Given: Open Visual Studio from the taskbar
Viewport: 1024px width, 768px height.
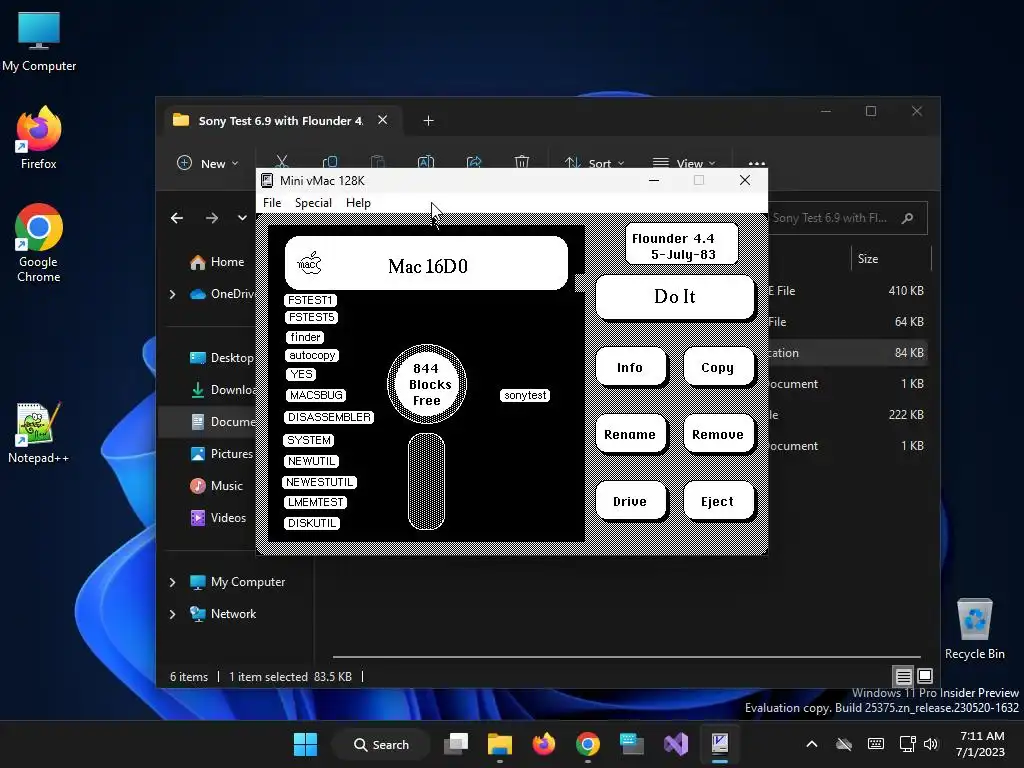Looking at the screenshot, I should [x=676, y=744].
